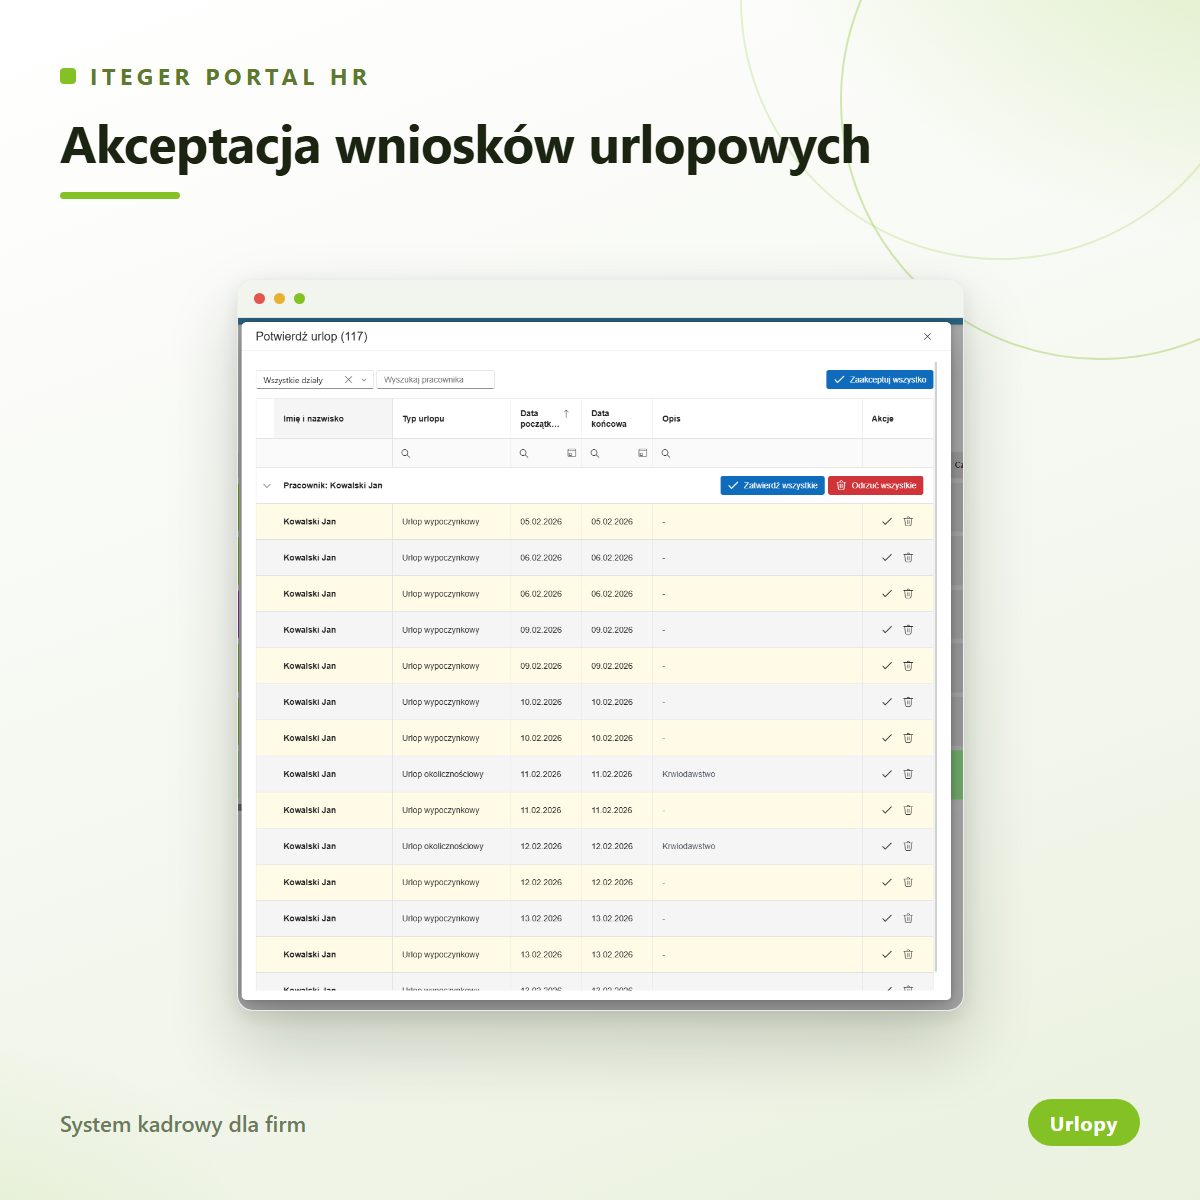Close the Potwierdź urlop dialog
The height and width of the screenshot is (1200, 1200).
click(x=927, y=337)
